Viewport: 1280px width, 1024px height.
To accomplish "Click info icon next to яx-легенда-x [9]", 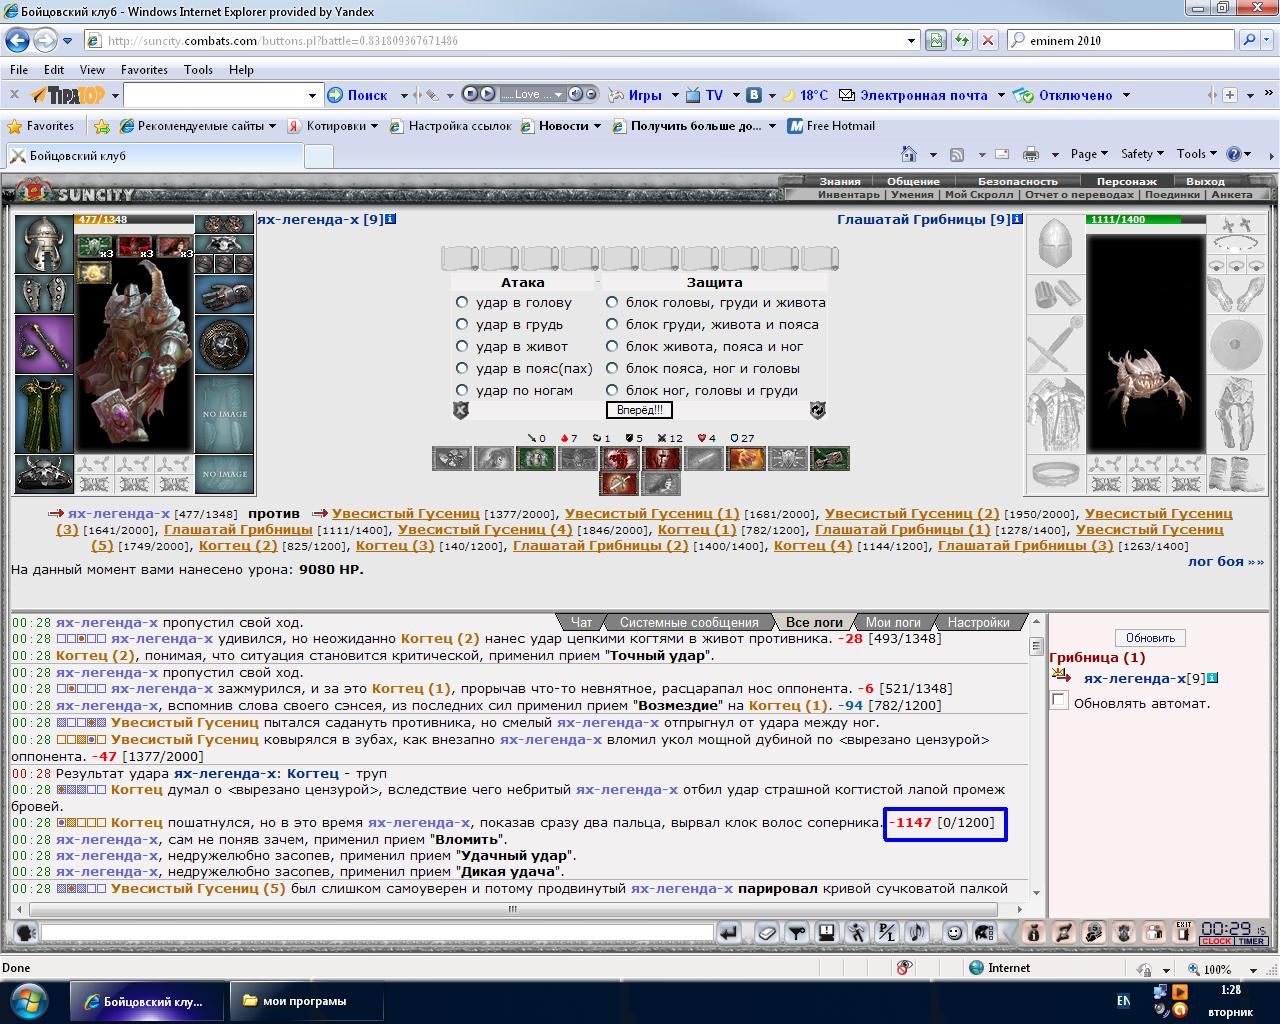I will [391, 219].
